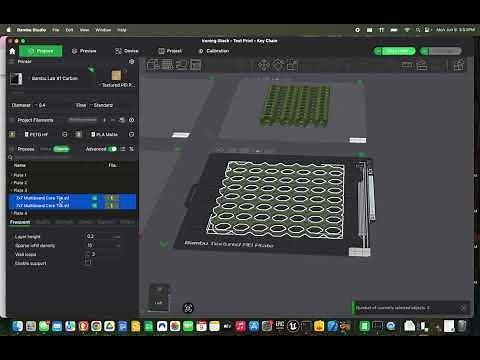The height and width of the screenshot is (360, 480).
Task: Expand Plate 2 in object list
Action: pyautogui.click(x=12, y=183)
